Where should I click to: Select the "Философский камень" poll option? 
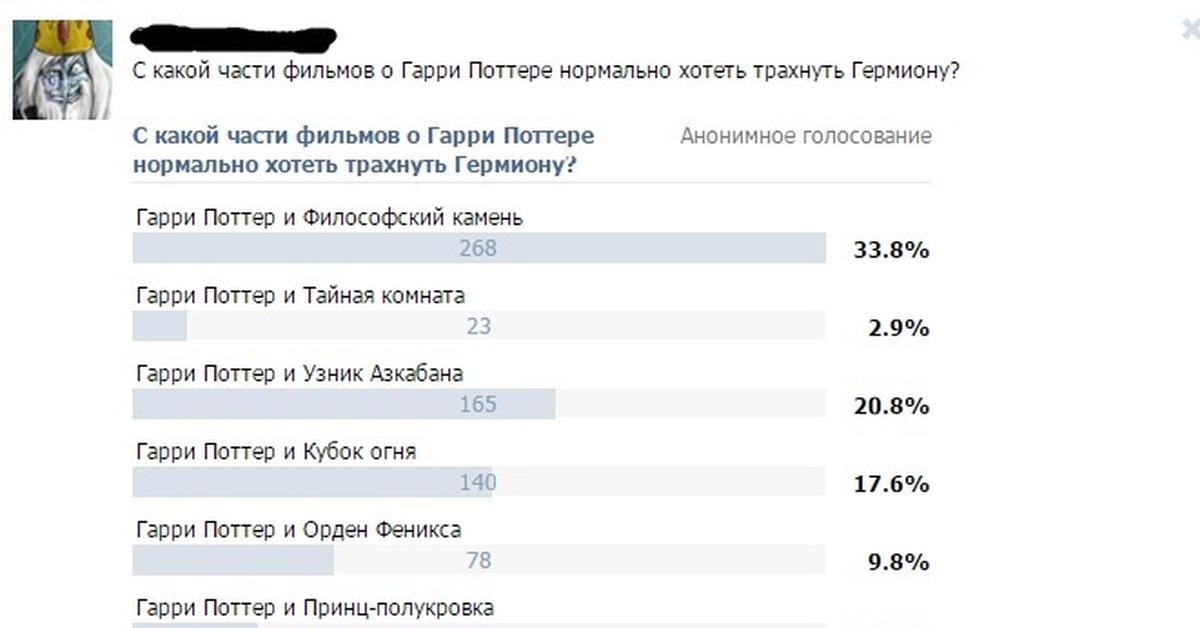point(329,217)
